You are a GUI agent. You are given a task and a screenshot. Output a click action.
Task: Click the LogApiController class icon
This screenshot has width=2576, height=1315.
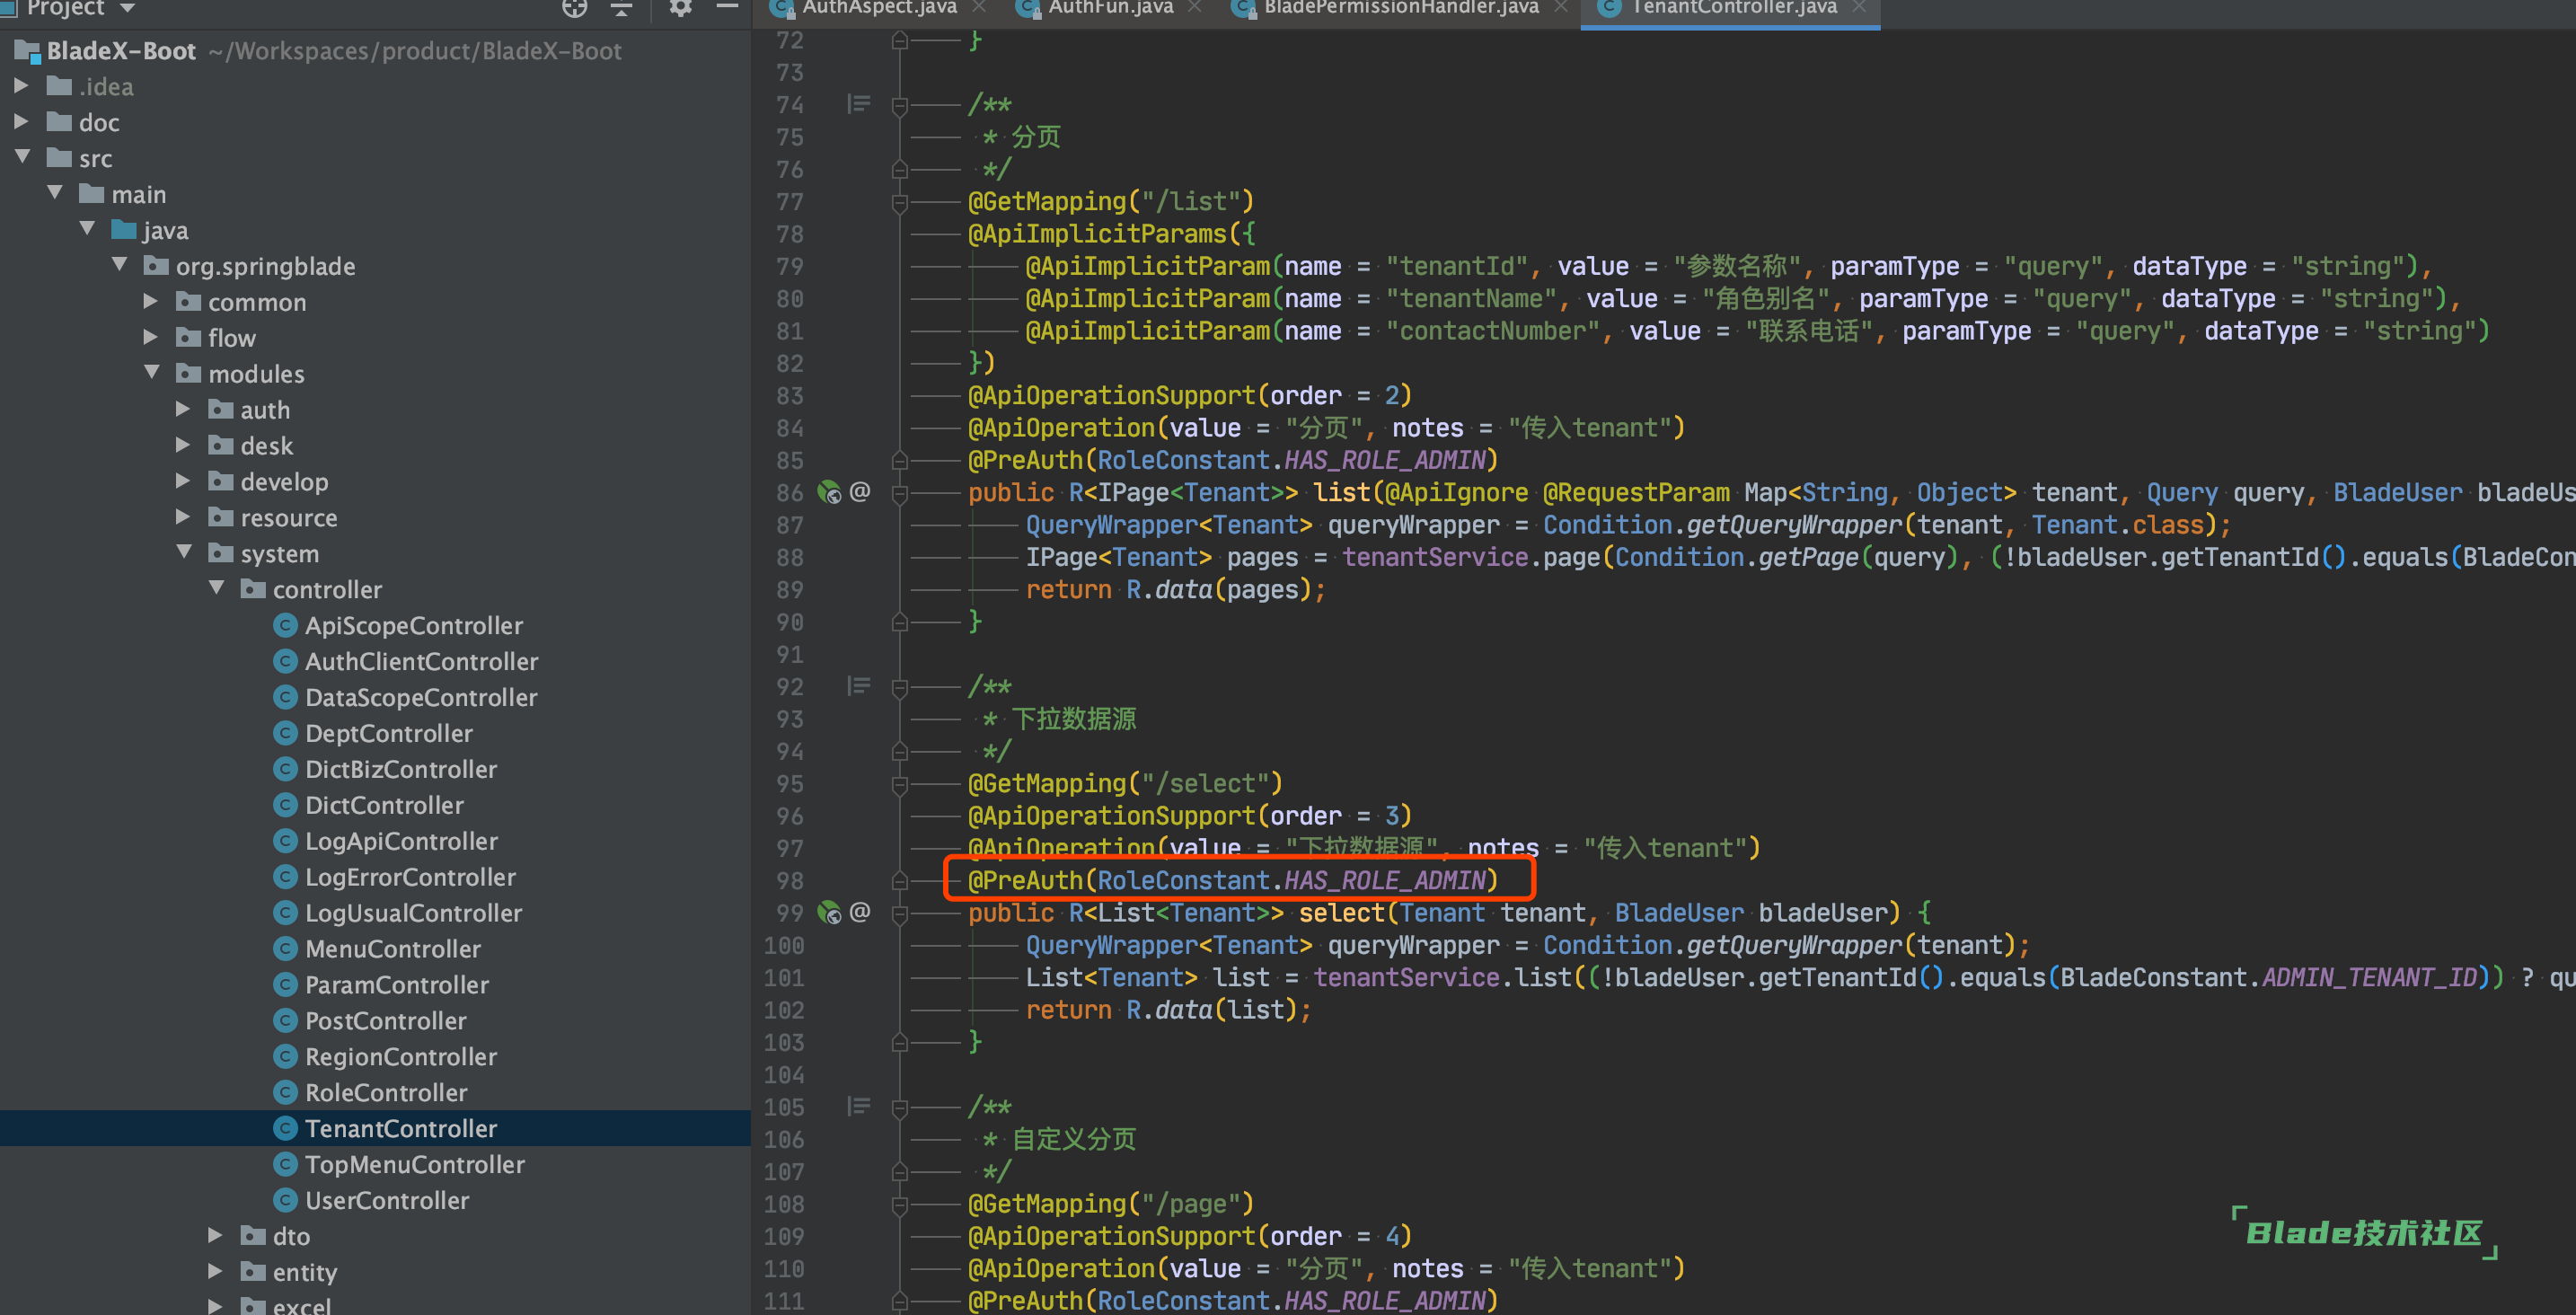click(285, 841)
